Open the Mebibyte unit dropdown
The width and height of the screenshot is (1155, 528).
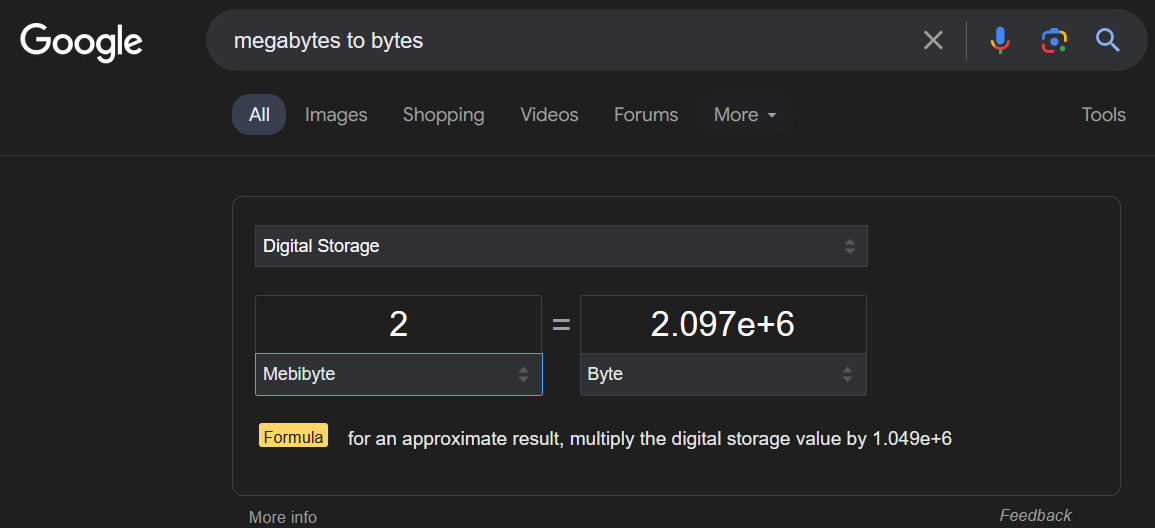tap(398, 374)
